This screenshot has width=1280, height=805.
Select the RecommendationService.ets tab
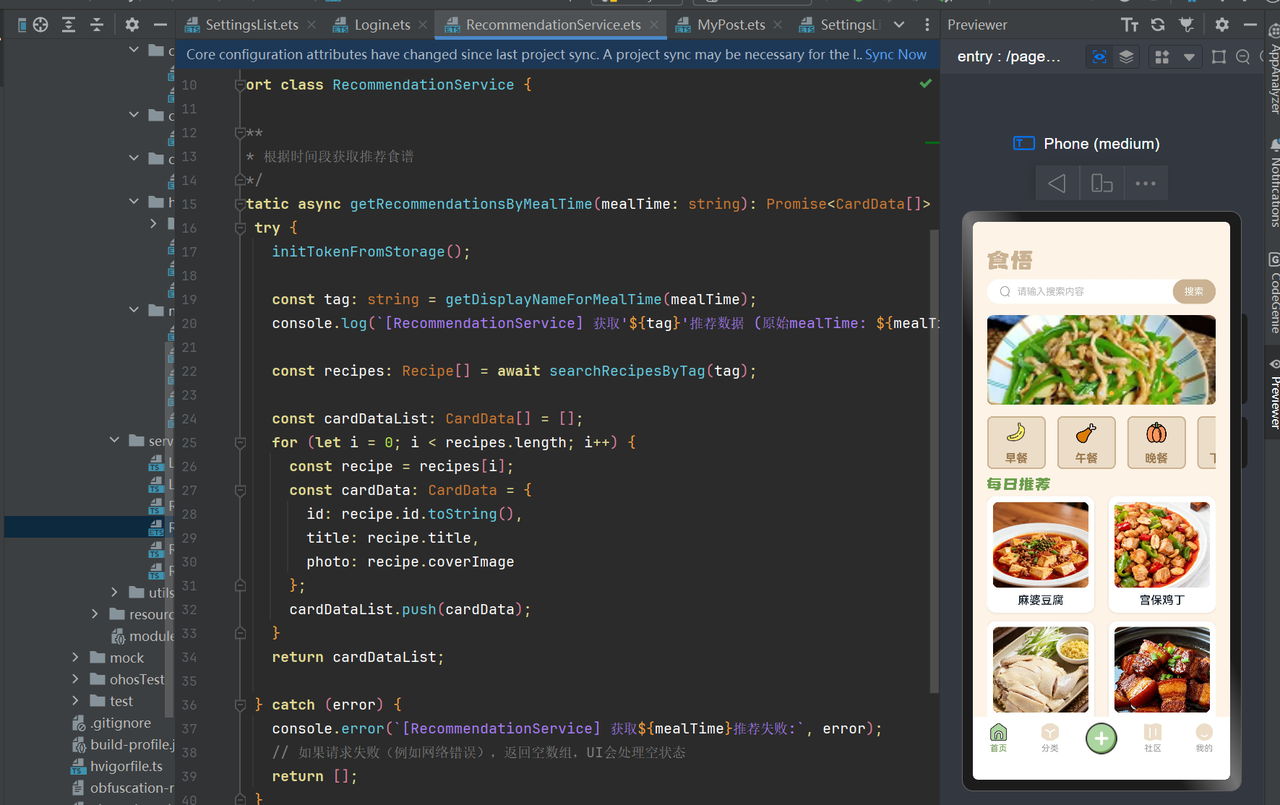tap(553, 25)
